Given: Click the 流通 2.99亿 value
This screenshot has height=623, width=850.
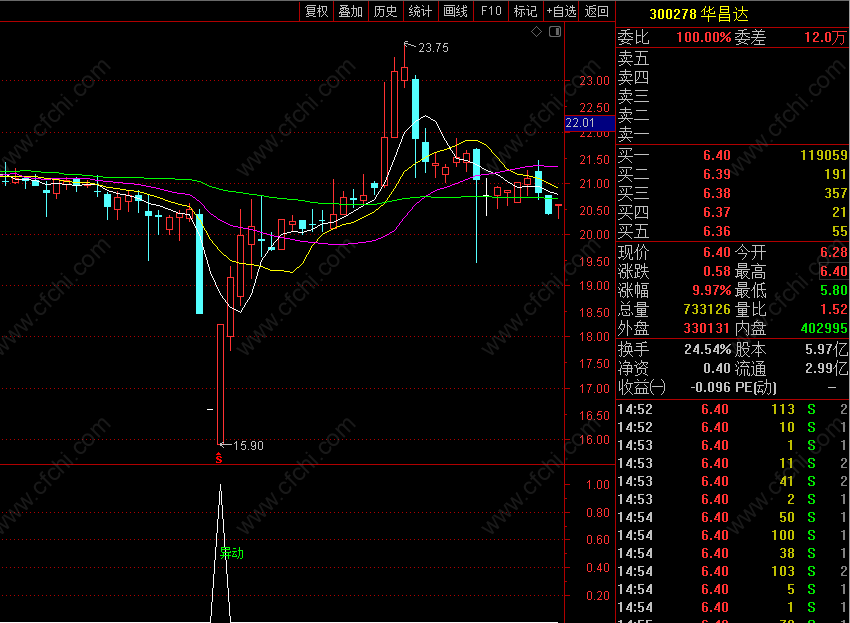Looking at the screenshot, I should point(826,369).
